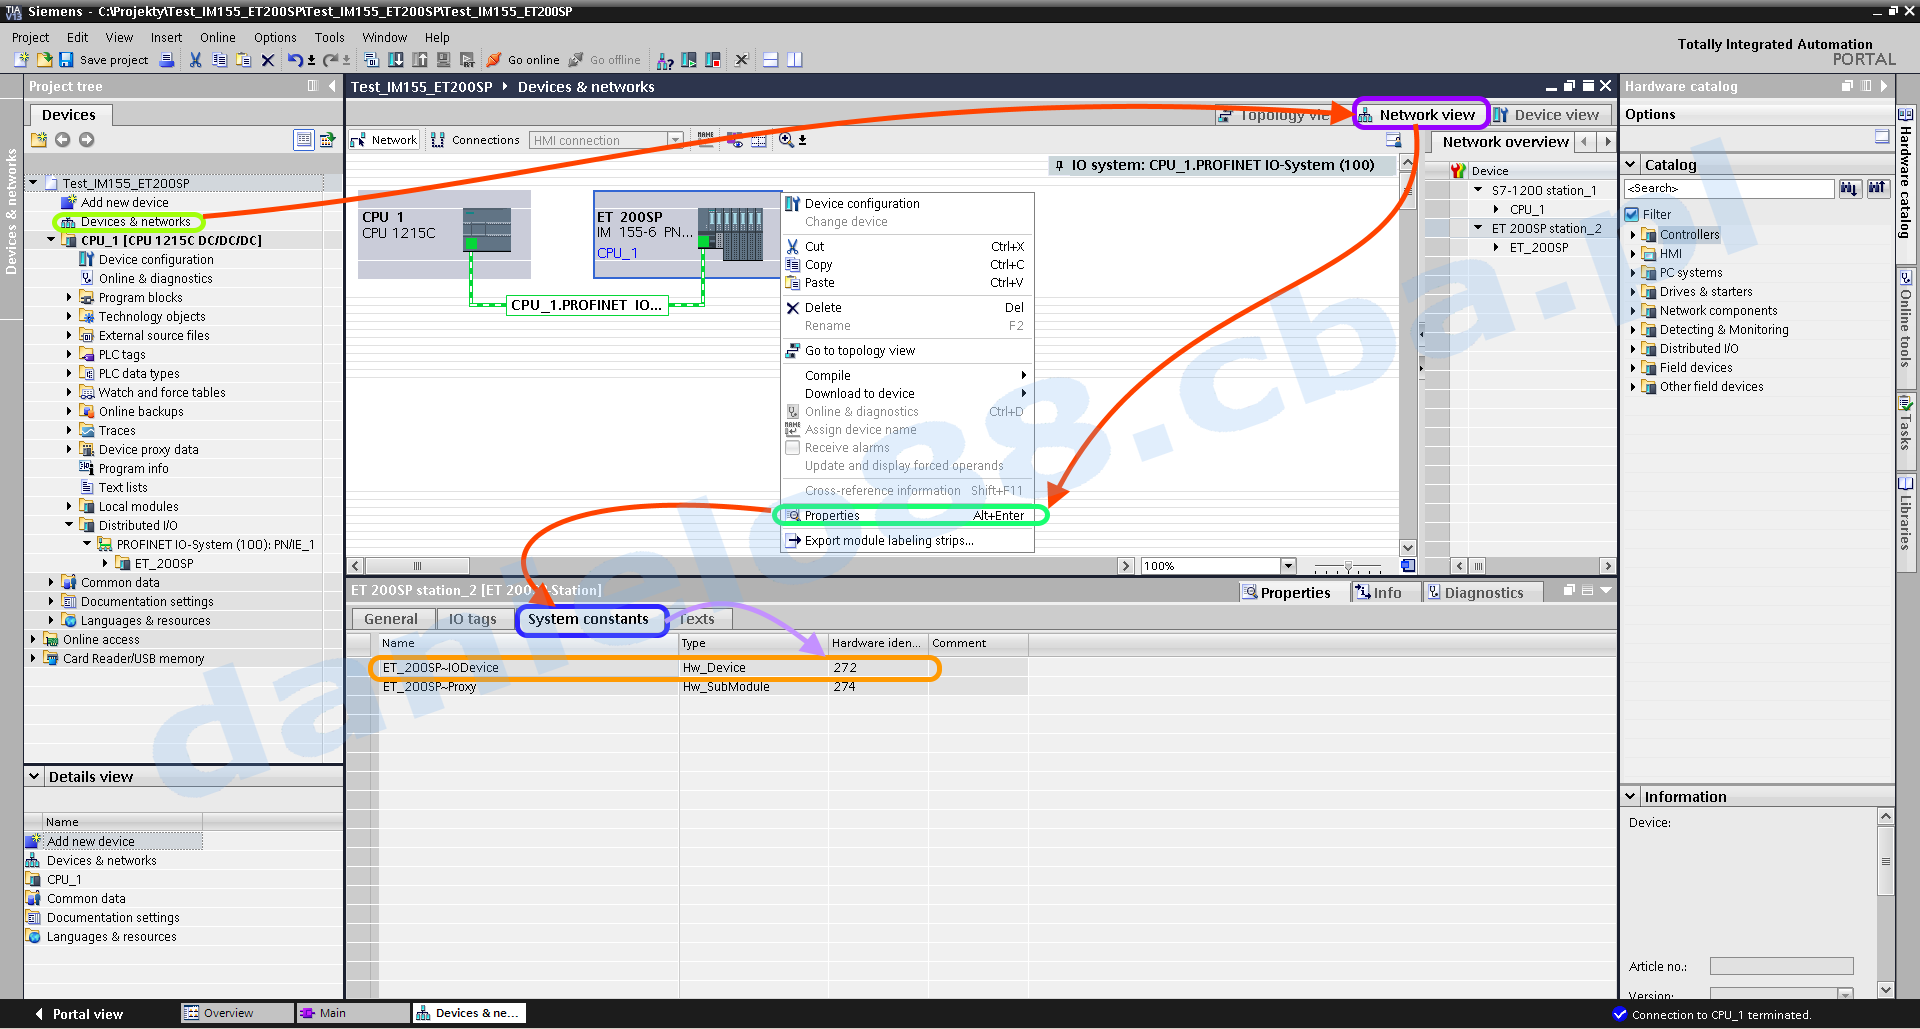The width and height of the screenshot is (1920, 1029).
Task: Click the CPU 1215C device image
Action: point(487,229)
